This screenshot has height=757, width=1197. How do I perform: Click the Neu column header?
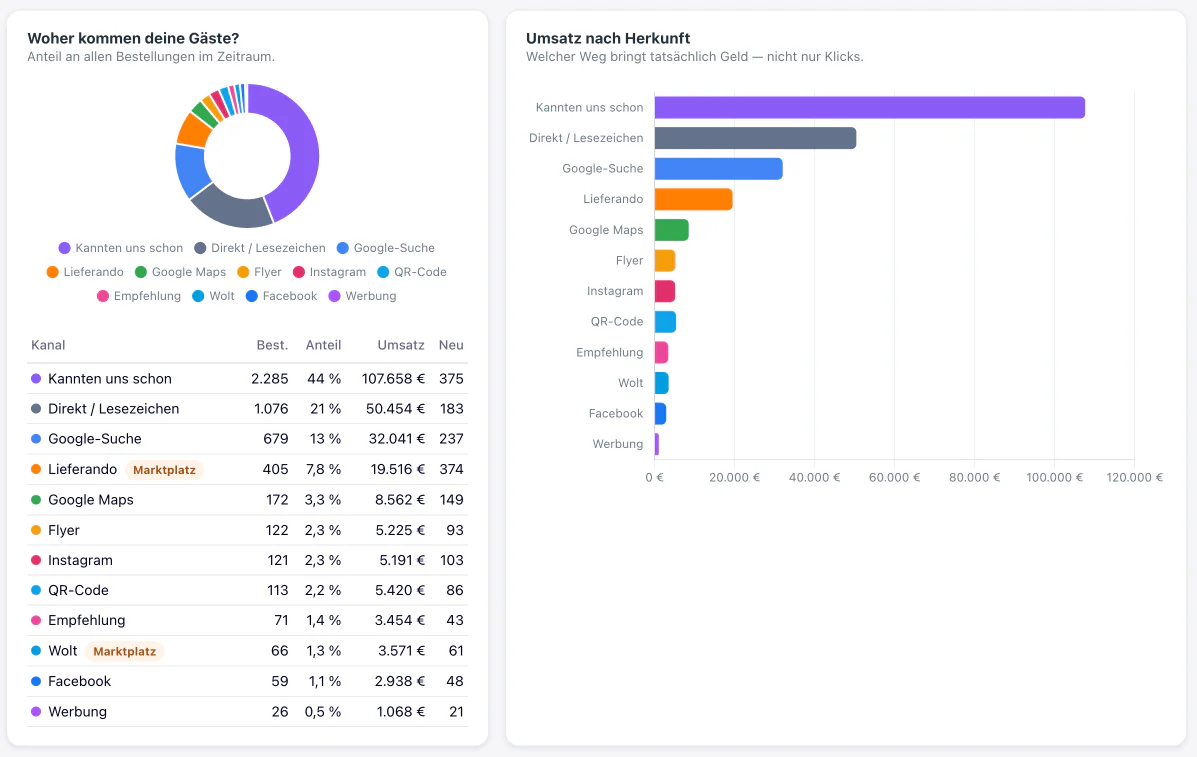point(451,345)
